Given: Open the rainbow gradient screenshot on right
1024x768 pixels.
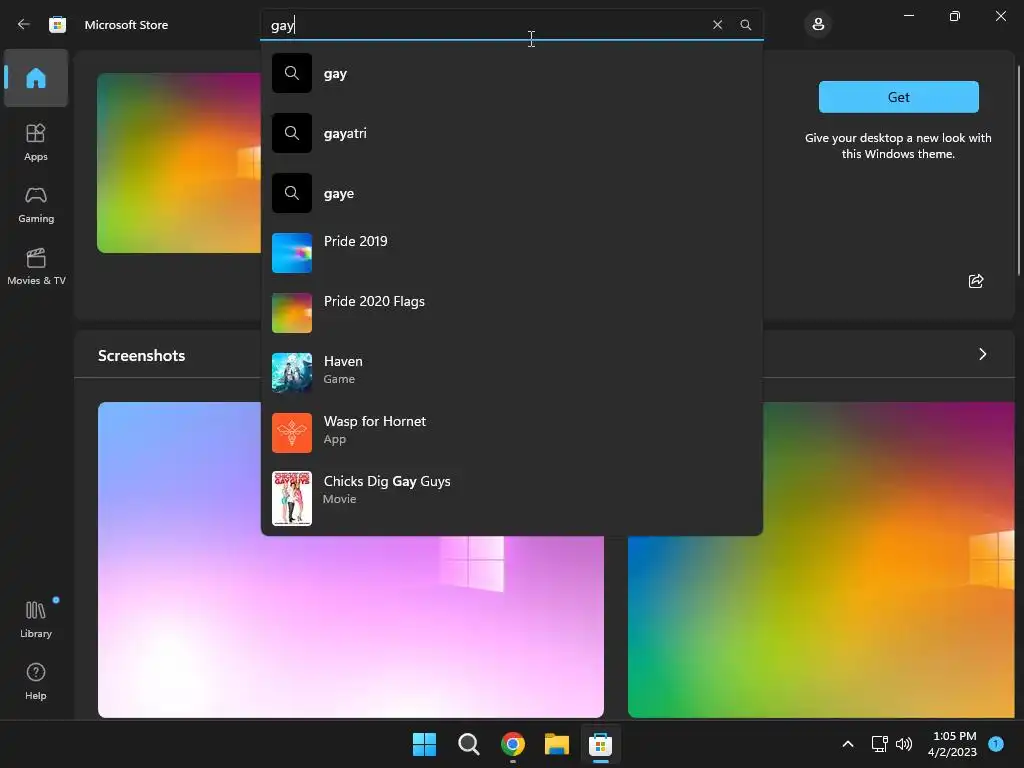Looking at the screenshot, I should pyautogui.click(x=821, y=626).
